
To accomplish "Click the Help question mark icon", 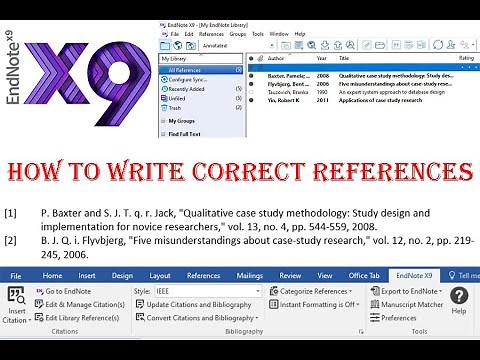I will 459,296.
